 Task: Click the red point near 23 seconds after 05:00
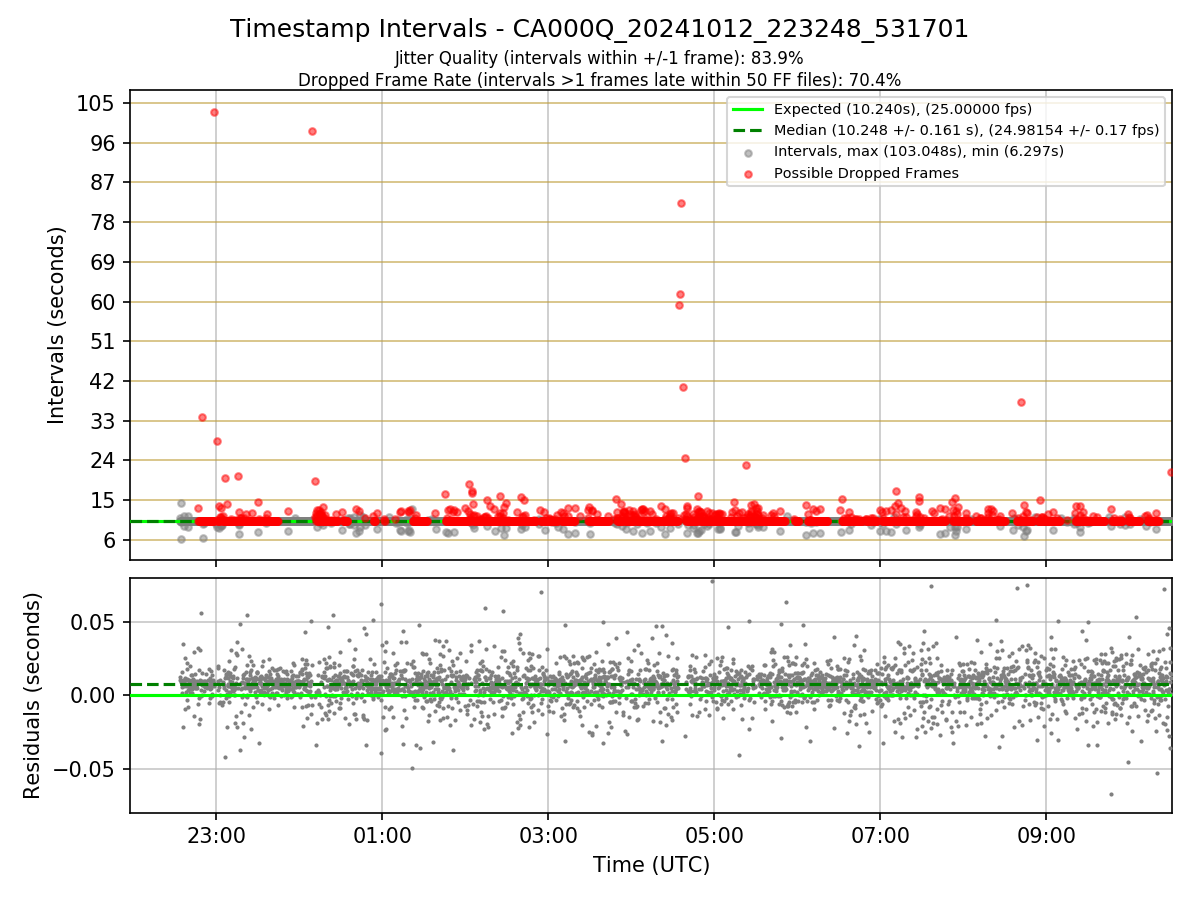746,465
